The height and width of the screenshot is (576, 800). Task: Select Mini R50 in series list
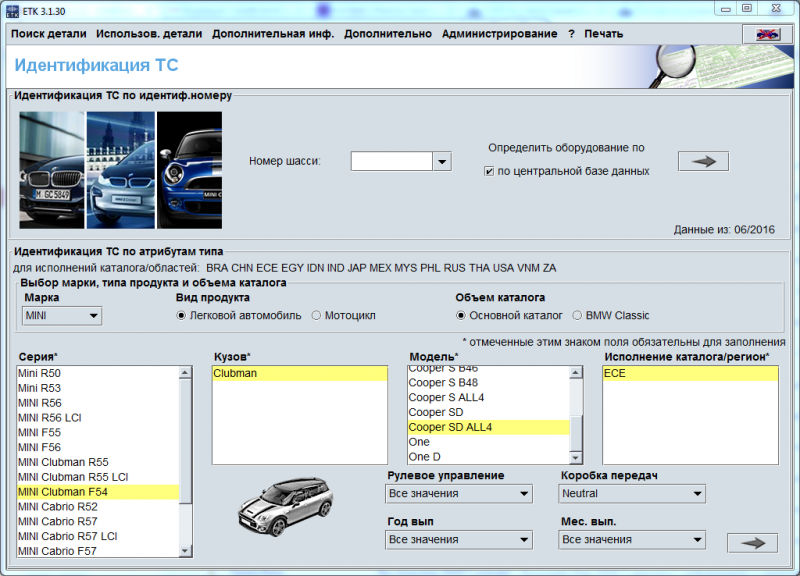(98, 373)
